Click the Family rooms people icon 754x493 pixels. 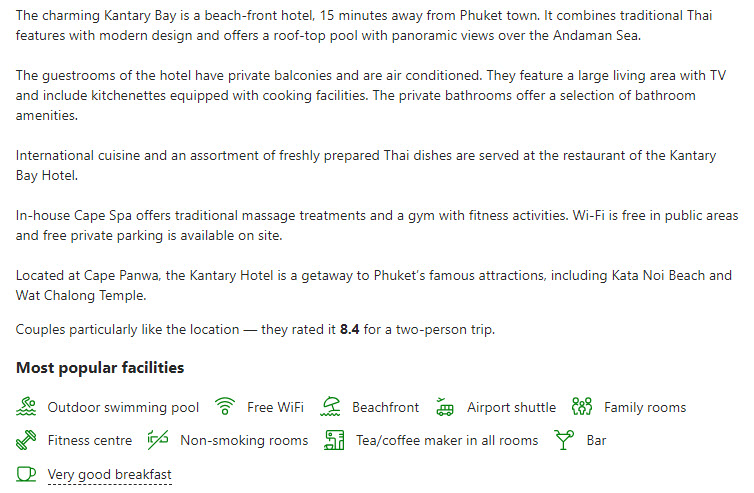(x=581, y=406)
